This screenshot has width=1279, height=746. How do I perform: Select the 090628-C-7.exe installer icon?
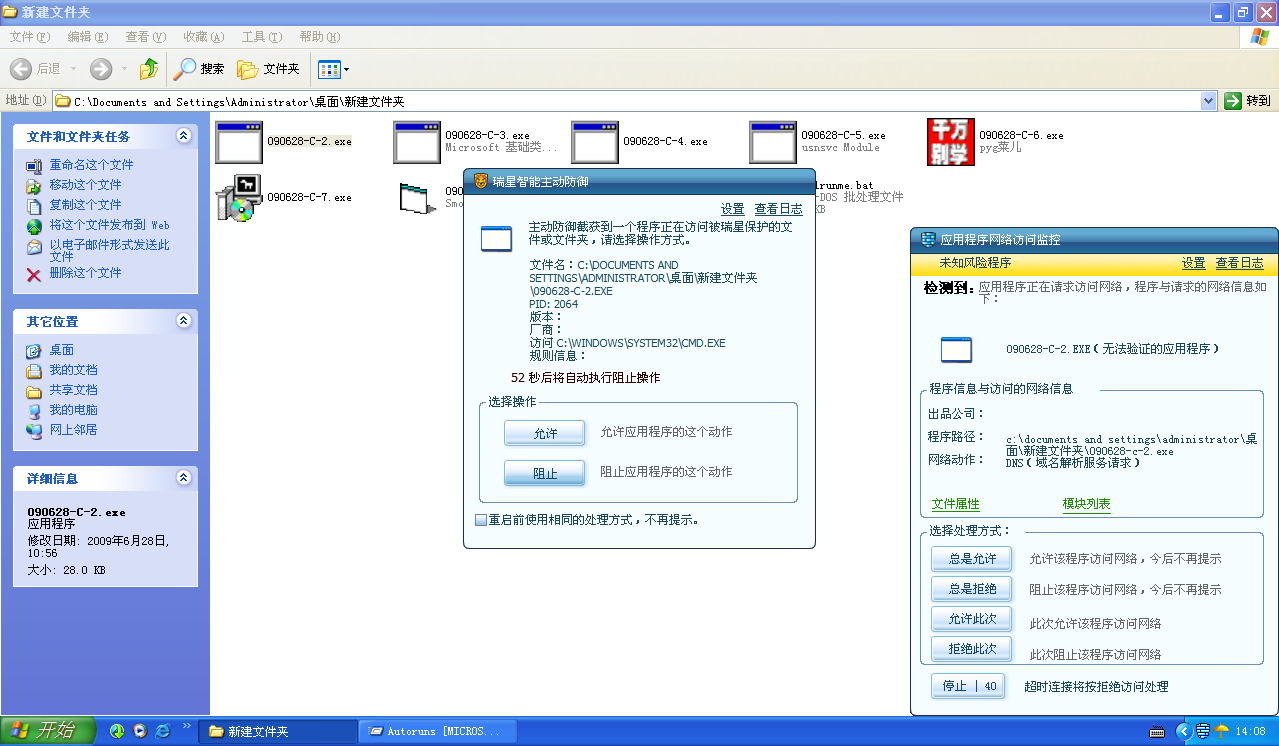[239, 197]
